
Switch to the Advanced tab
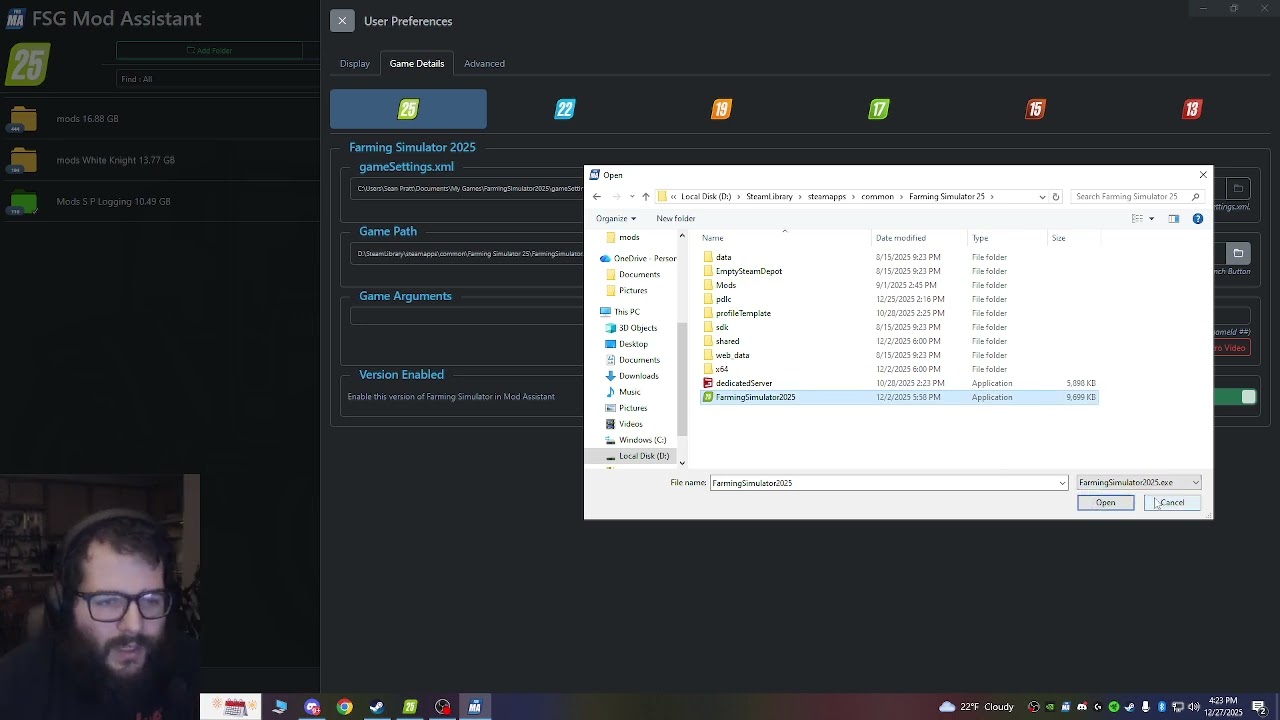(x=484, y=64)
